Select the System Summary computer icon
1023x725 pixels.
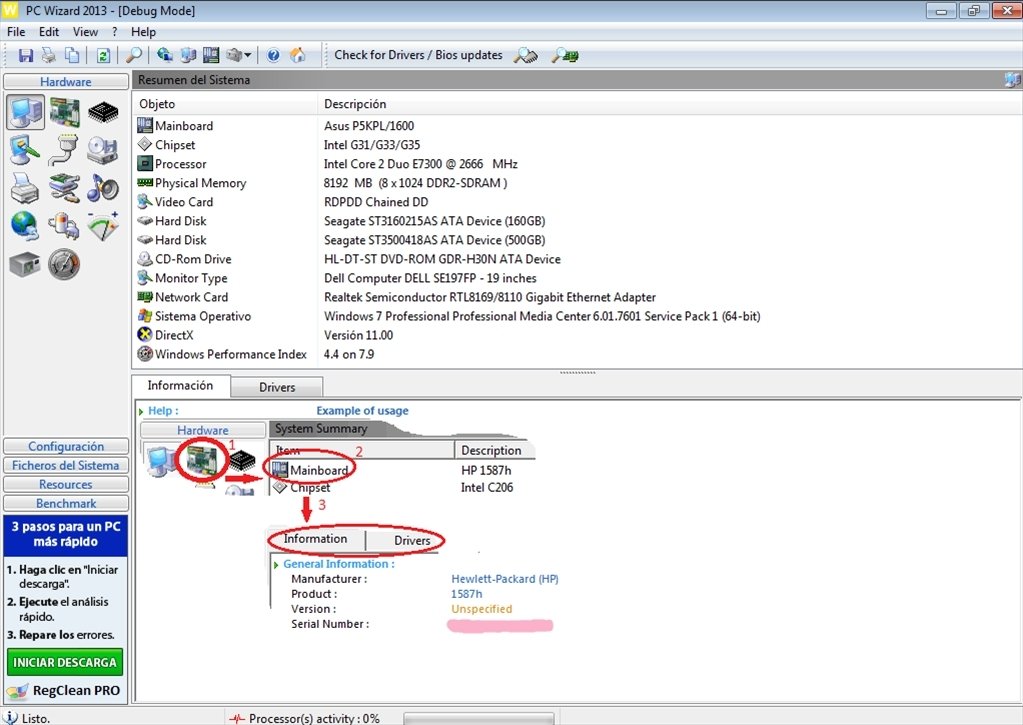click(26, 112)
